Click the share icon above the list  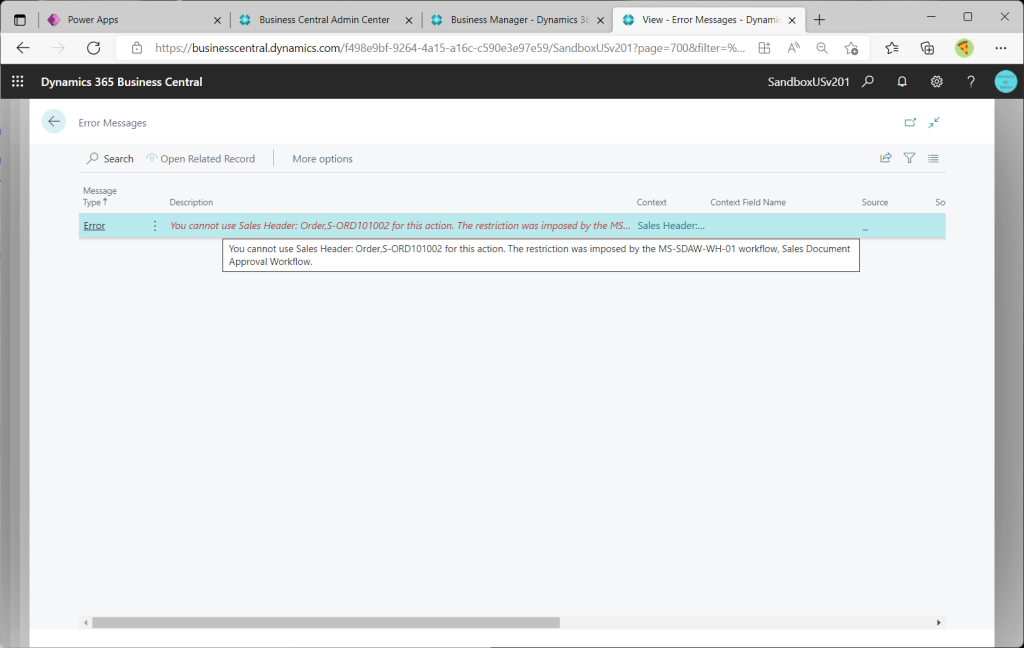pos(886,158)
